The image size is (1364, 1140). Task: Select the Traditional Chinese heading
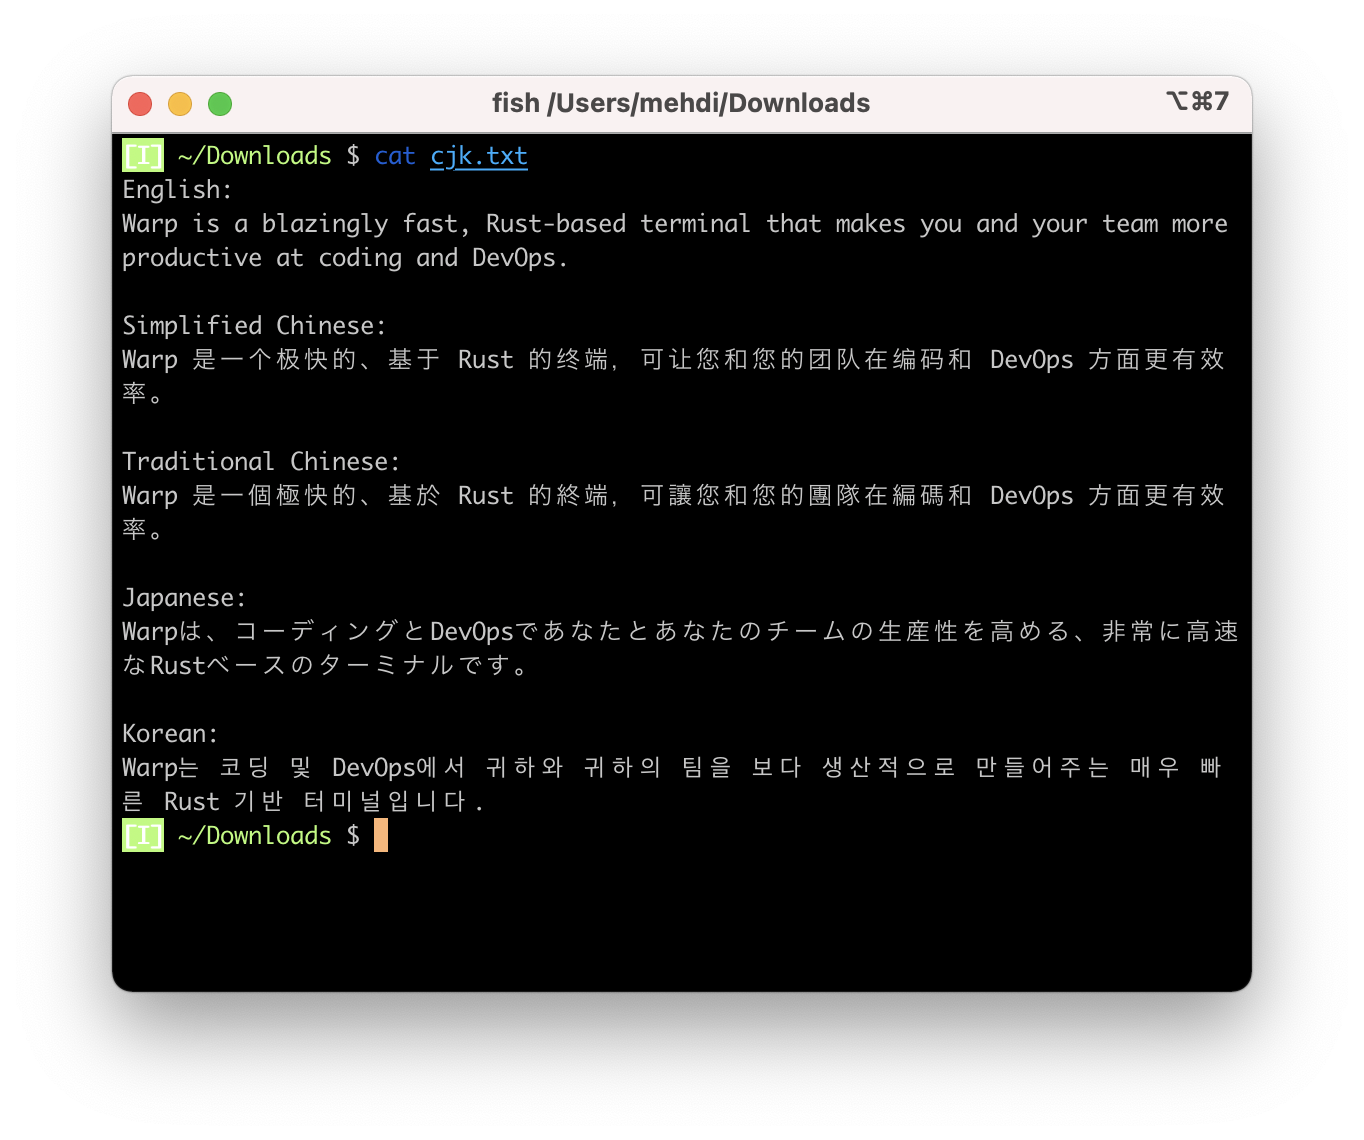pyautogui.click(x=262, y=461)
